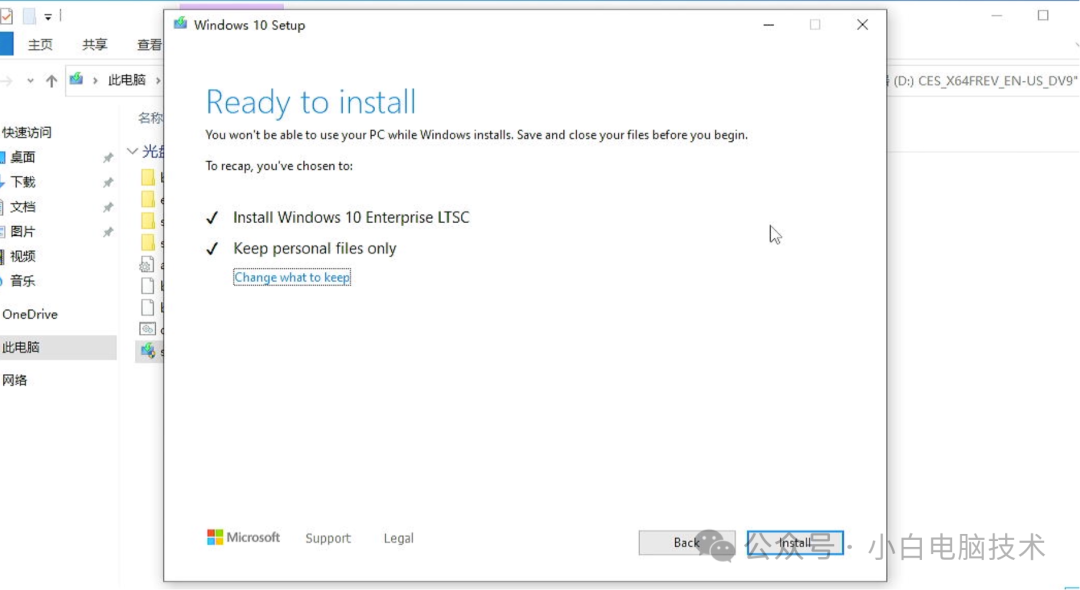The height and width of the screenshot is (590, 1080).
Task: Select OneDrive in the navigation pane
Action: (x=30, y=314)
